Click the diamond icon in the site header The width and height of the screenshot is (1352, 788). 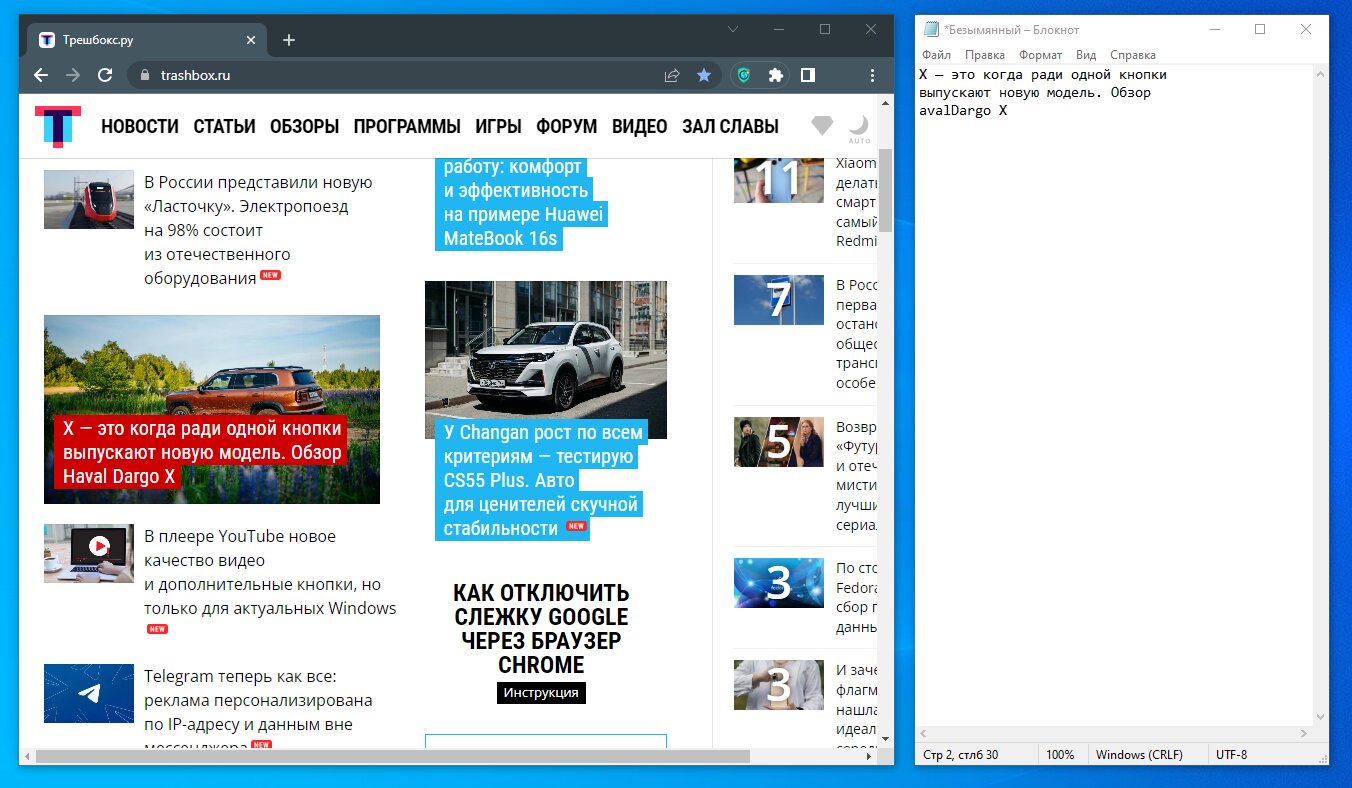click(x=822, y=126)
